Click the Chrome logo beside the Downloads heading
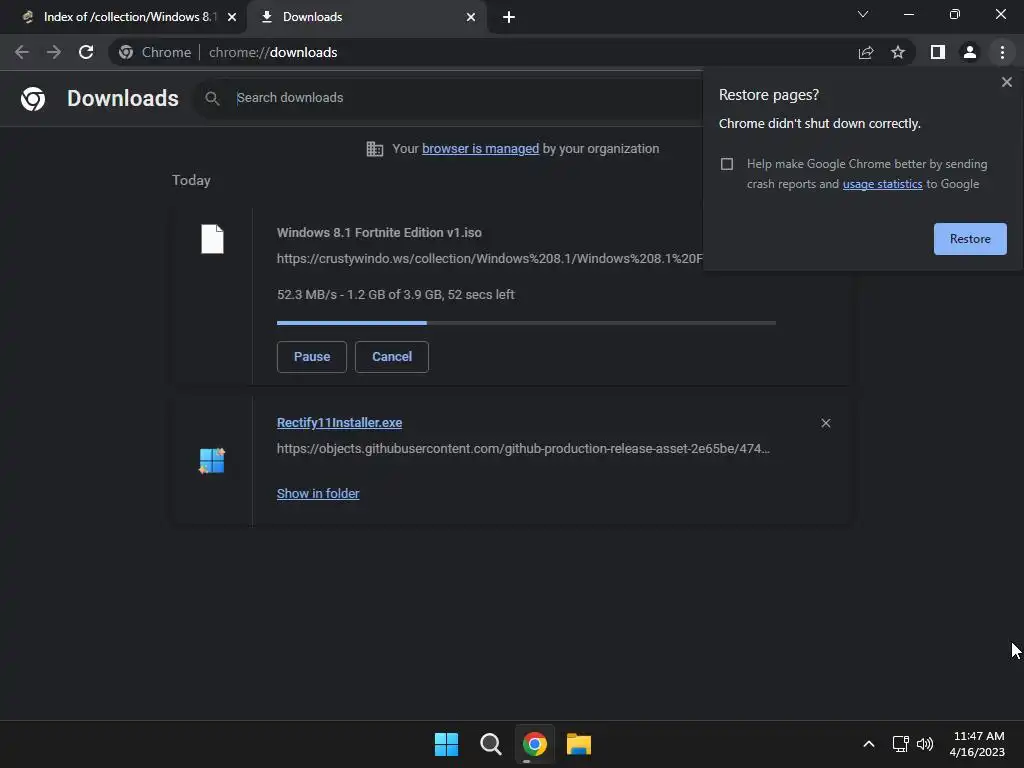This screenshot has width=1024, height=768. pyautogui.click(x=33, y=99)
